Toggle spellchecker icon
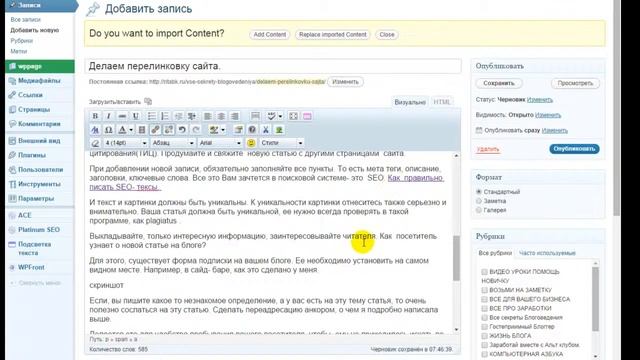Viewport: 640px width, 360px height. pos(271,116)
